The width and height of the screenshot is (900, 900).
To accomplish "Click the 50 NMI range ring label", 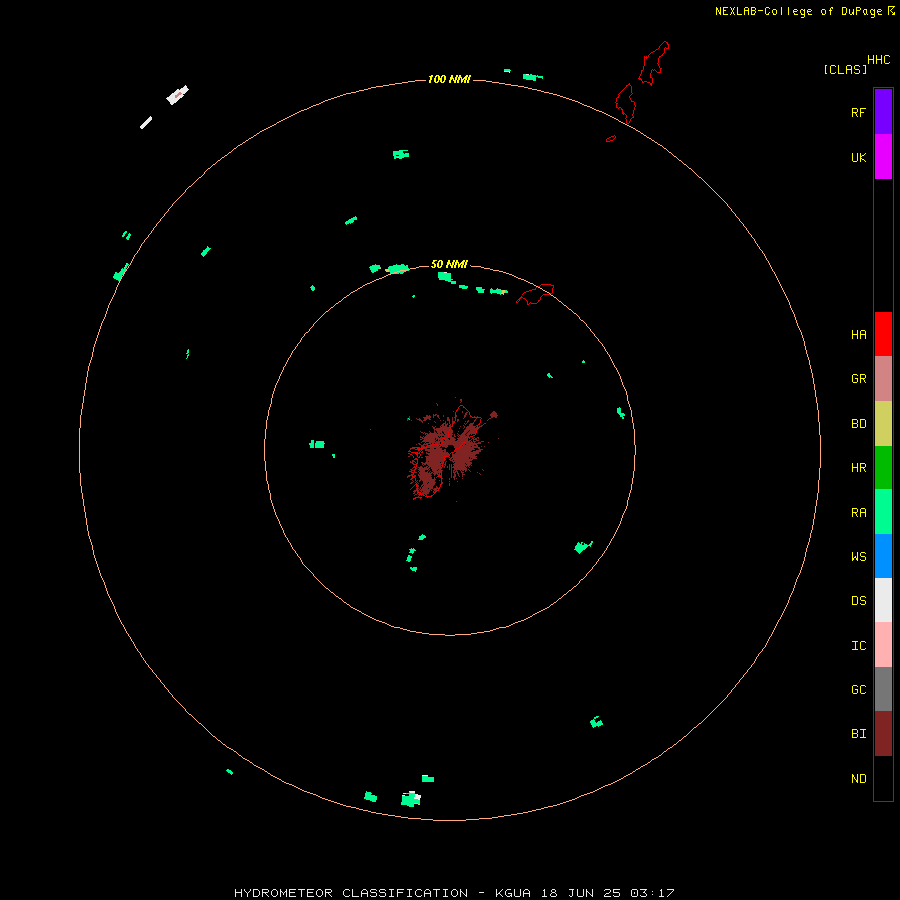I will [449, 264].
